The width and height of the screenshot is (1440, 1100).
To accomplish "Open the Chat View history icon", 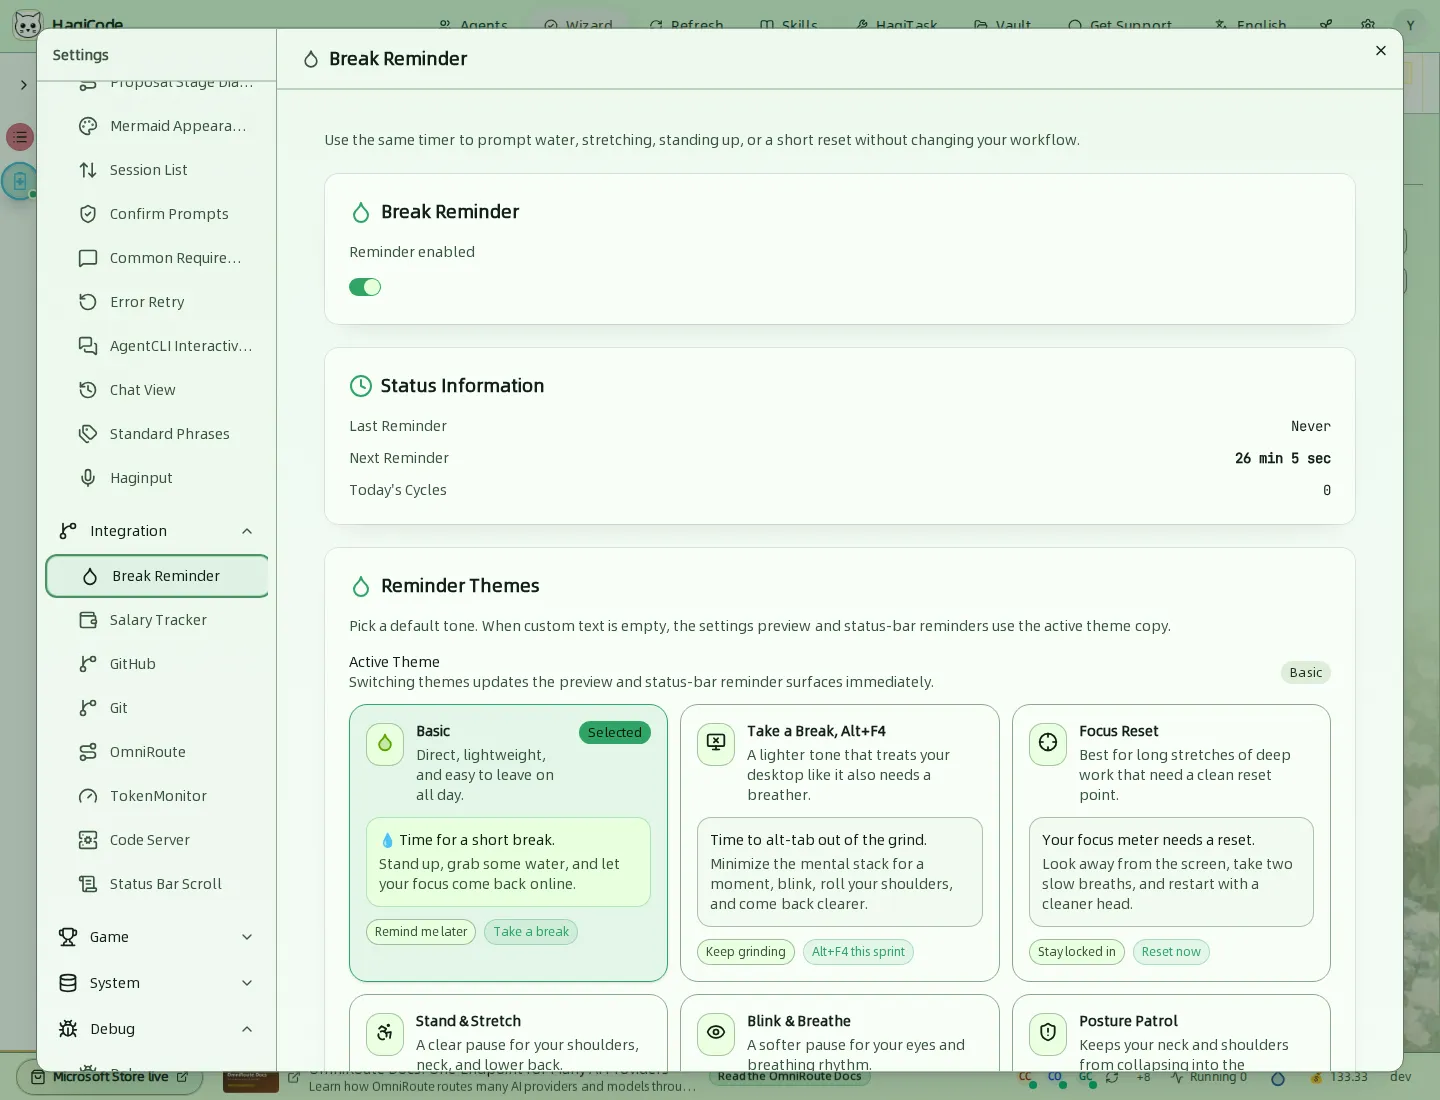I will point(88,390).
